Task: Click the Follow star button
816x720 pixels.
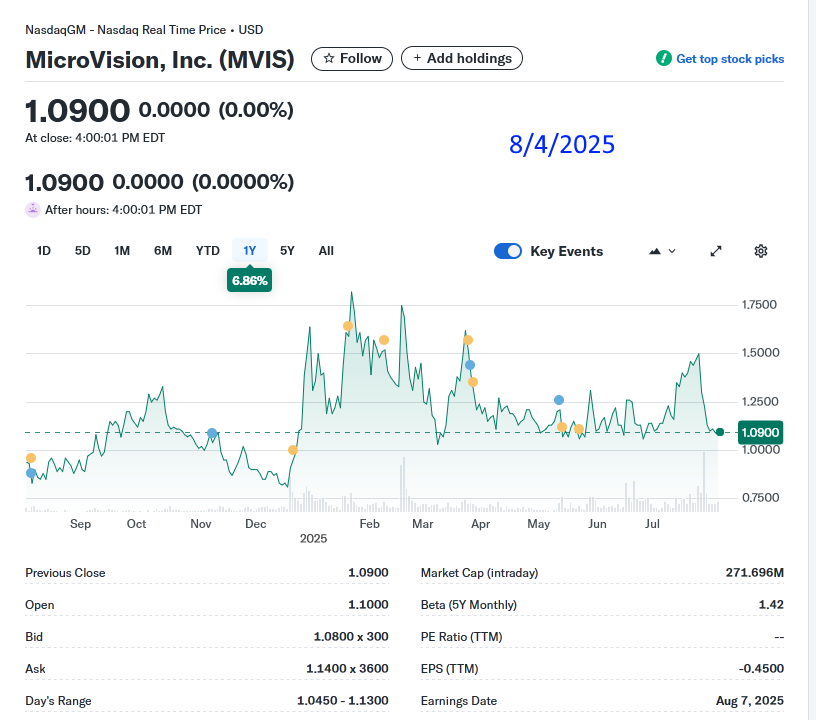Action: (352, 58)
